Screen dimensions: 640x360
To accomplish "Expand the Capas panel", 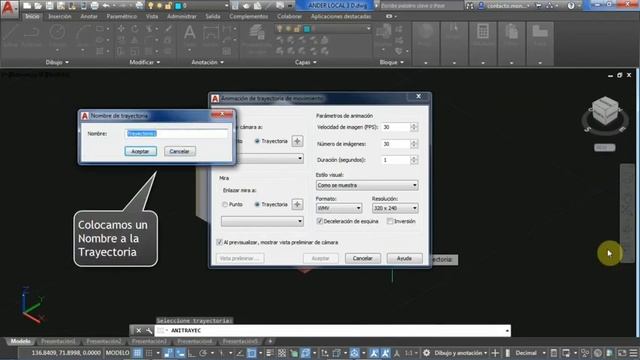I will pos(306,62).
